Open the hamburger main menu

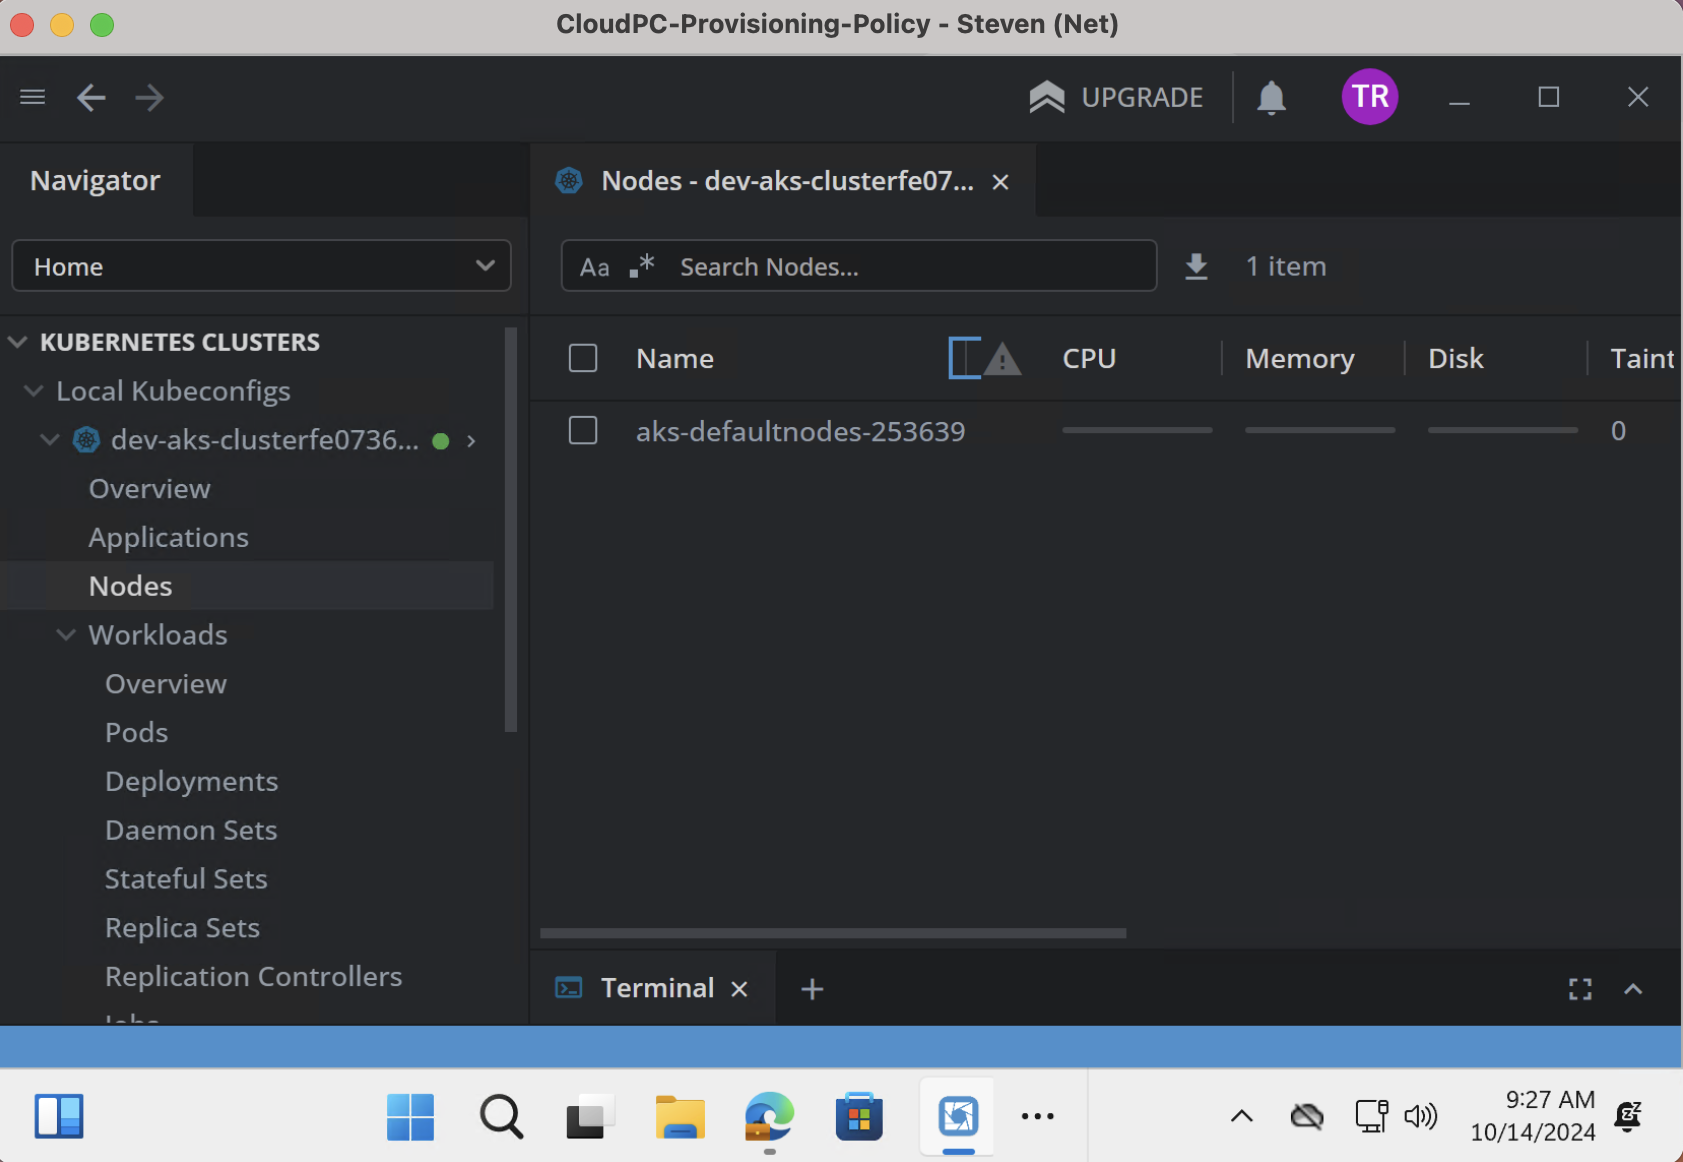click(x=32, y=97)
